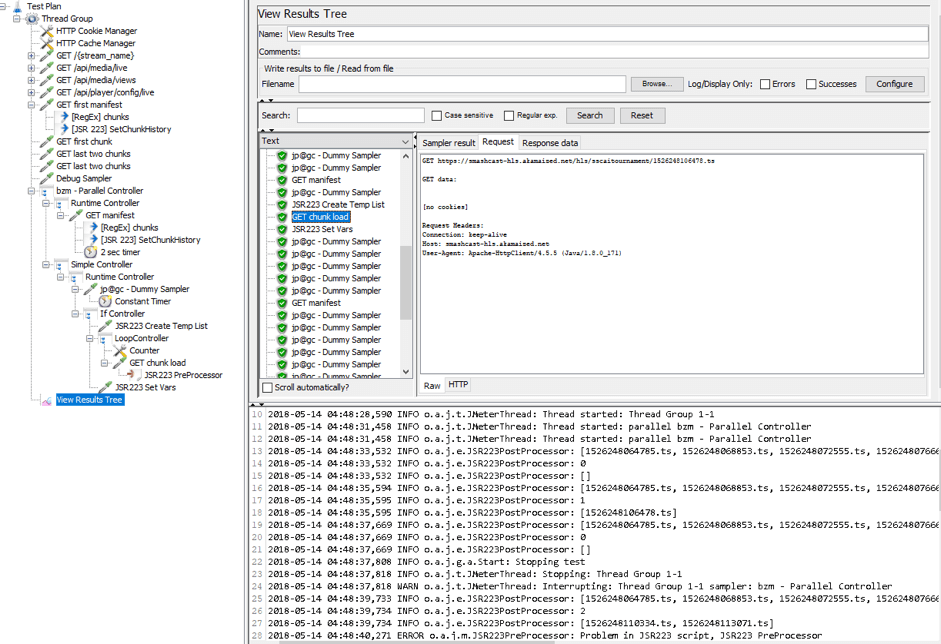This screenshot has height=644, width=941.
Task: Collapse the Thread Group node
Action: pyautogui.click(x=17, y=19)
